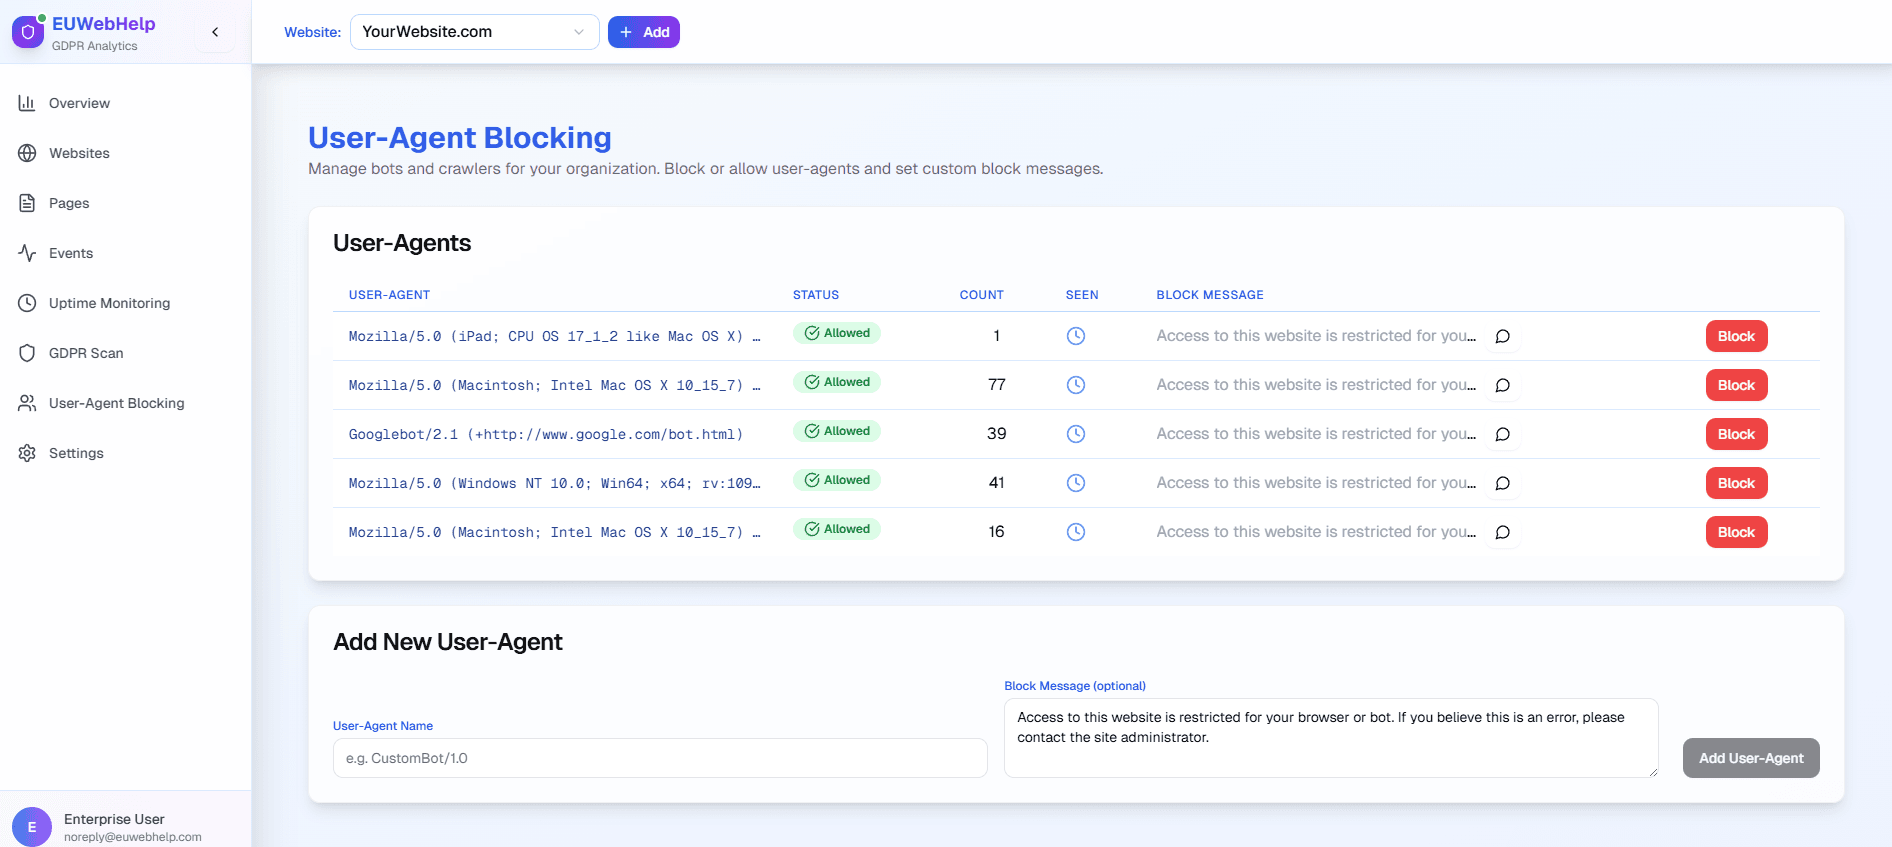Open Uptime Monitoring in the sidebar

[x=109, y=303]
